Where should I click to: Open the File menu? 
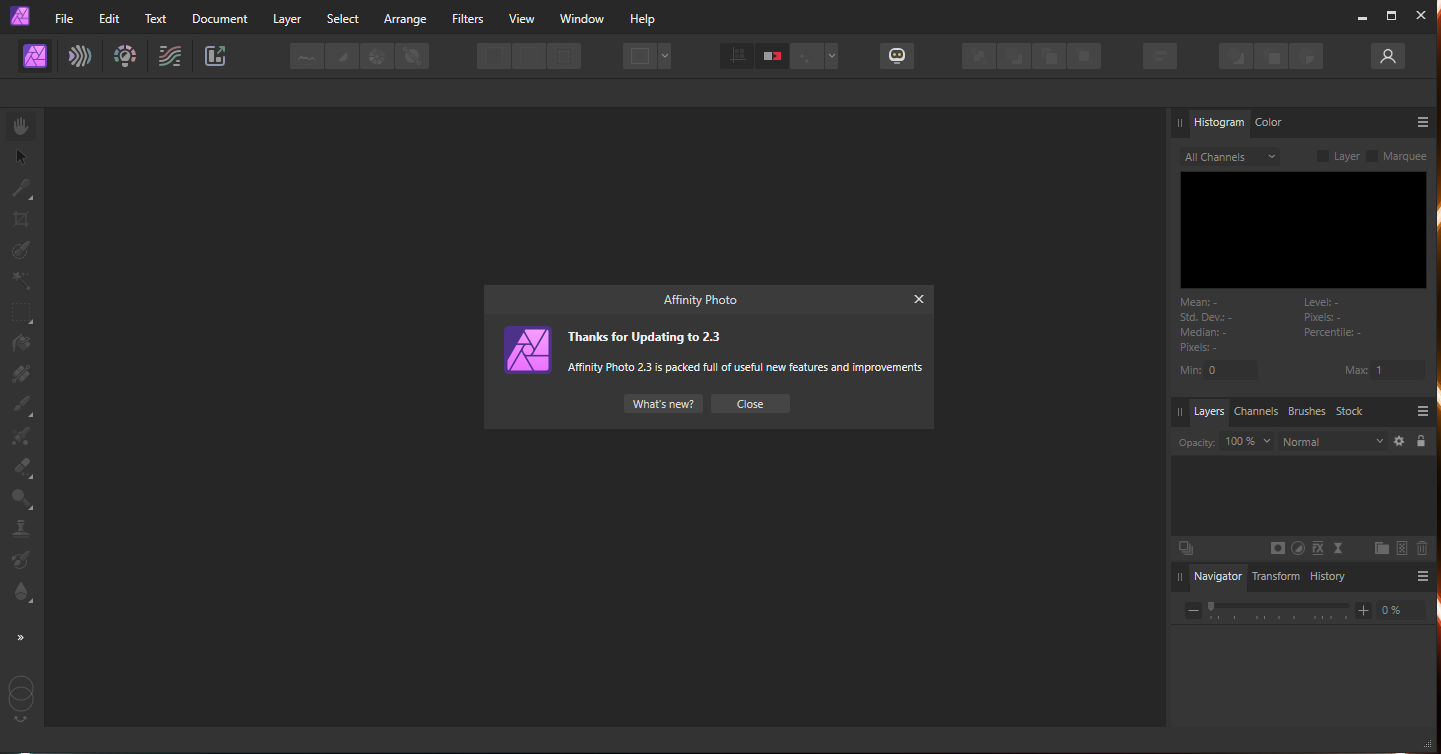[x=64, y=19]
